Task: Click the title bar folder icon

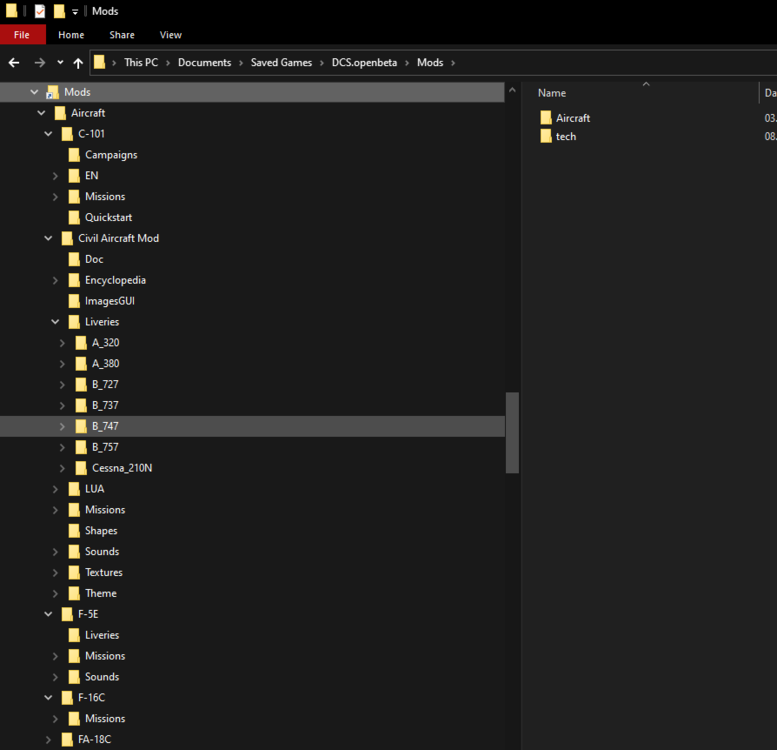Action: (x=11, y=11)
